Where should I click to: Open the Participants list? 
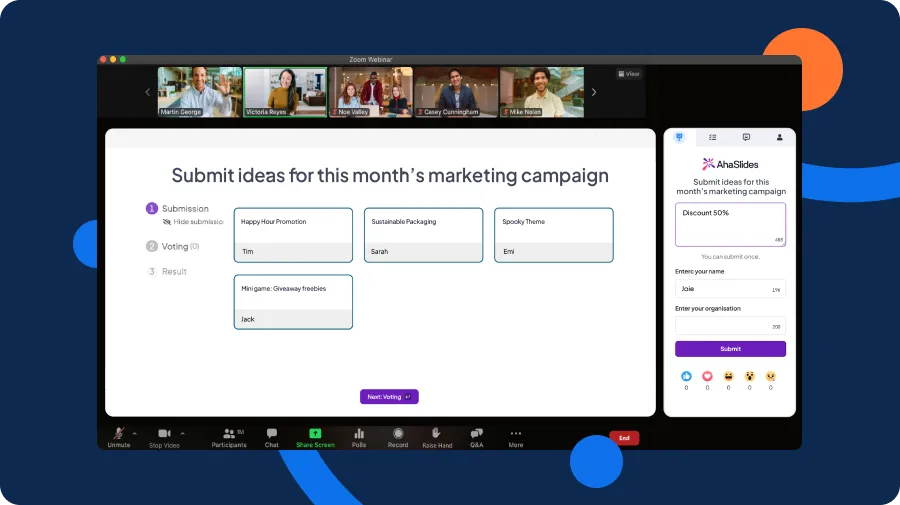(229, 433)
